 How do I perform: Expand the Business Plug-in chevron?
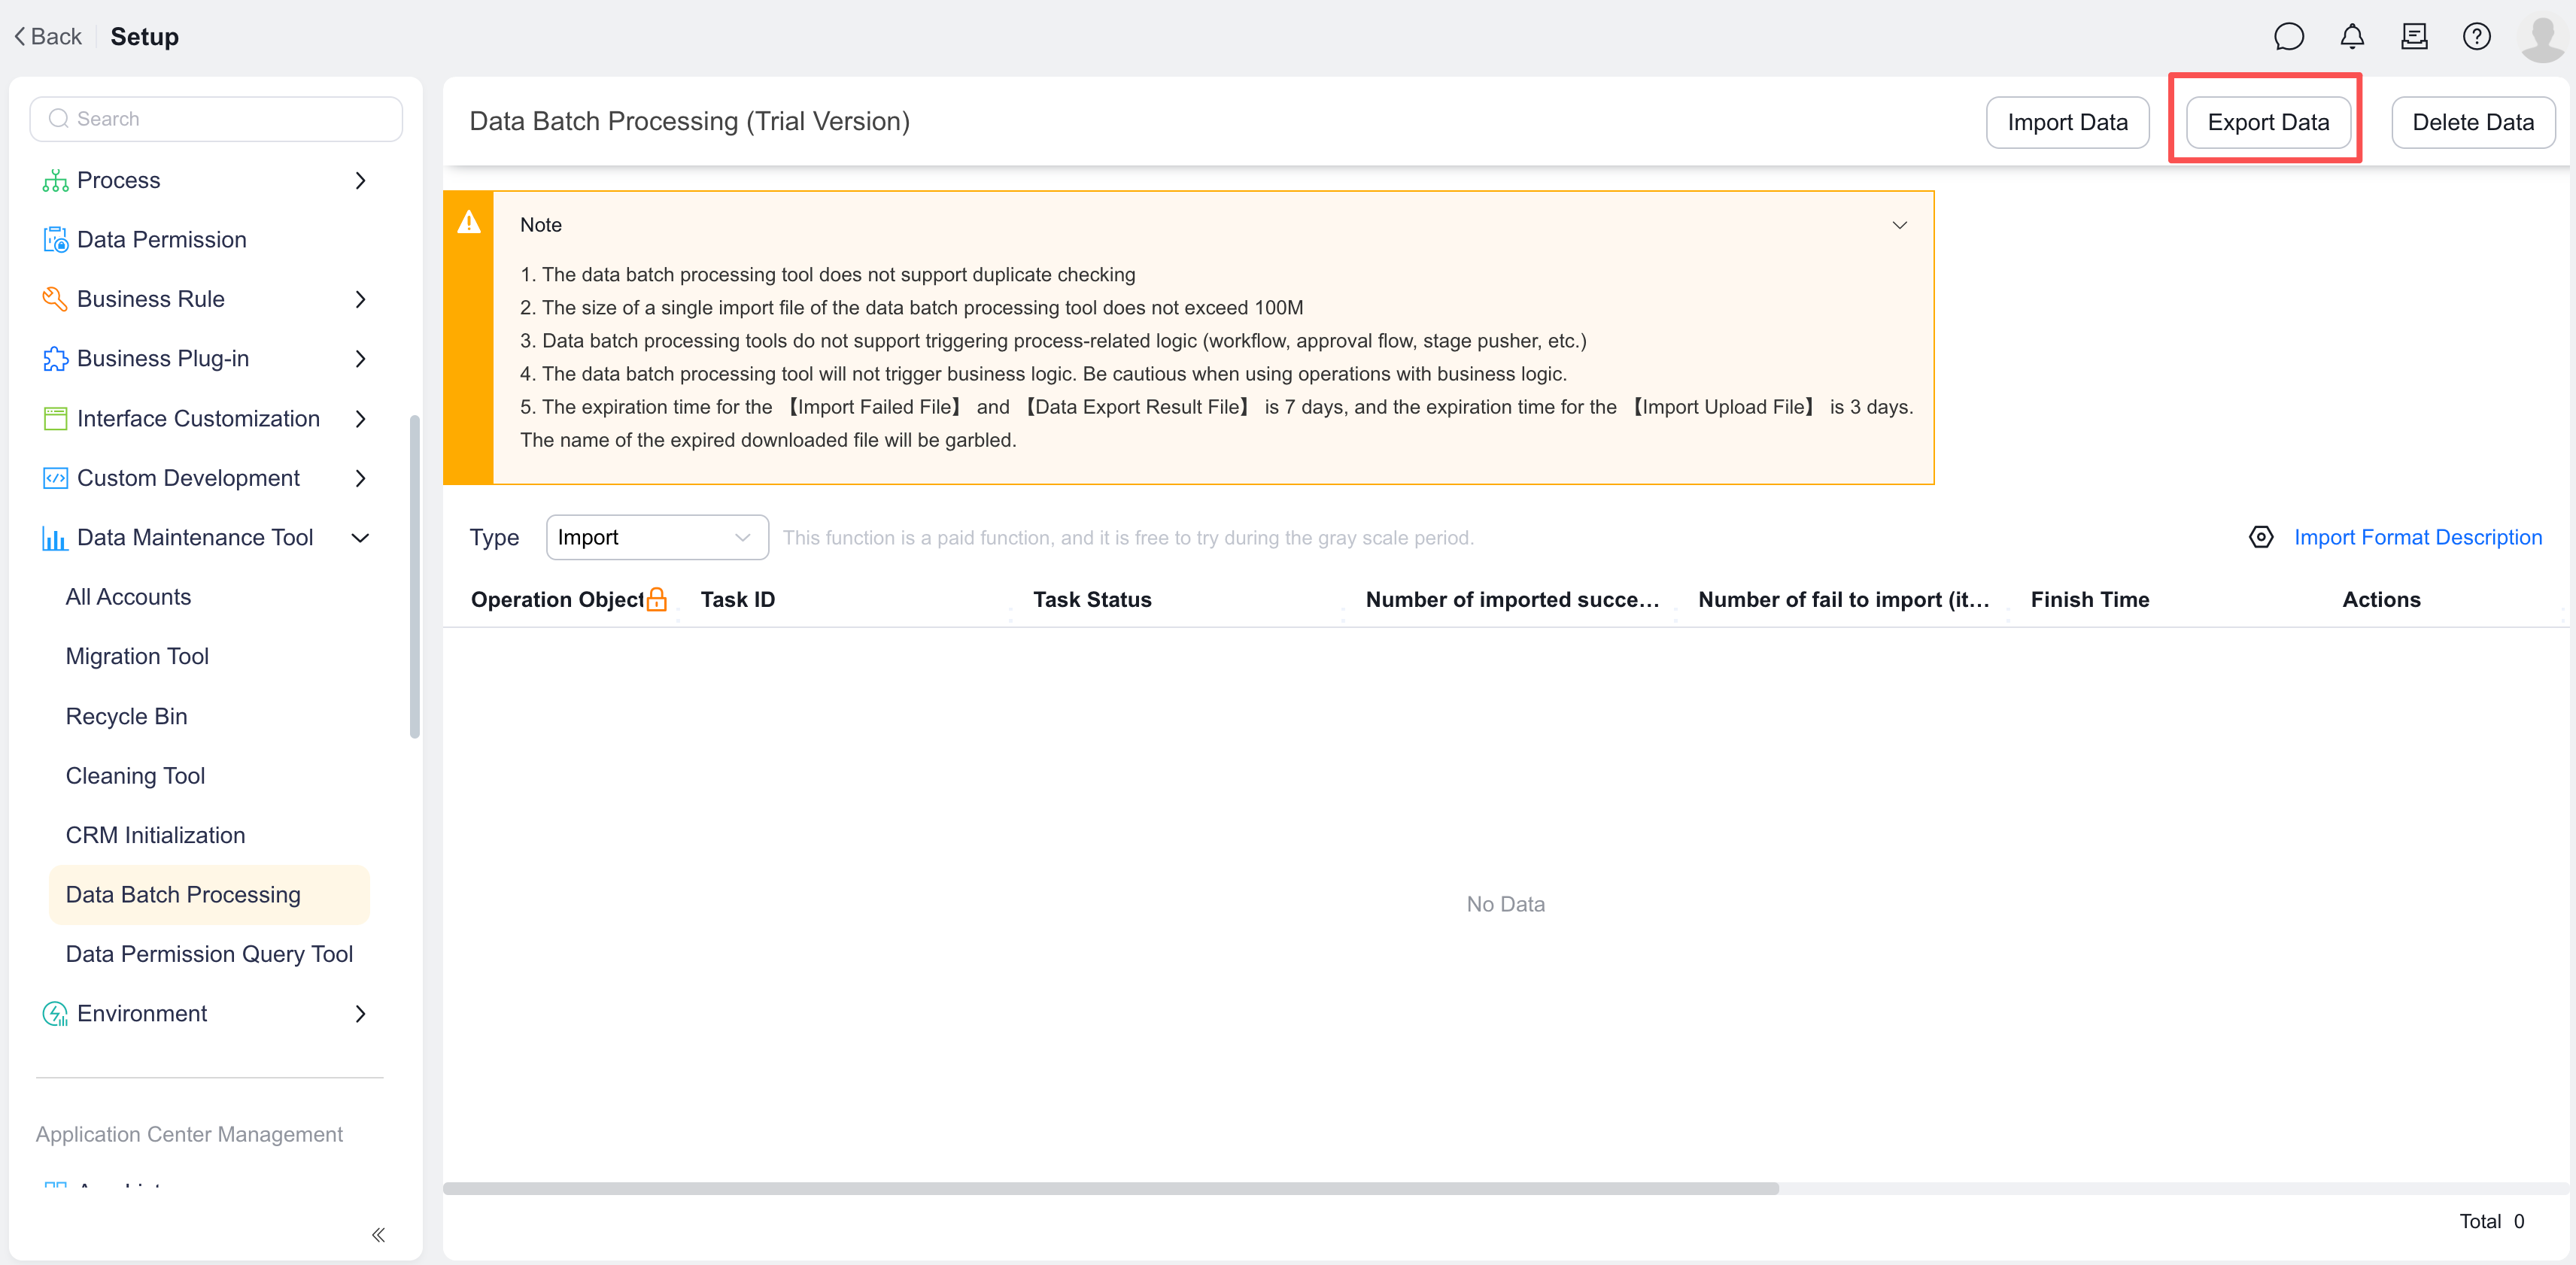click(361, 358)
